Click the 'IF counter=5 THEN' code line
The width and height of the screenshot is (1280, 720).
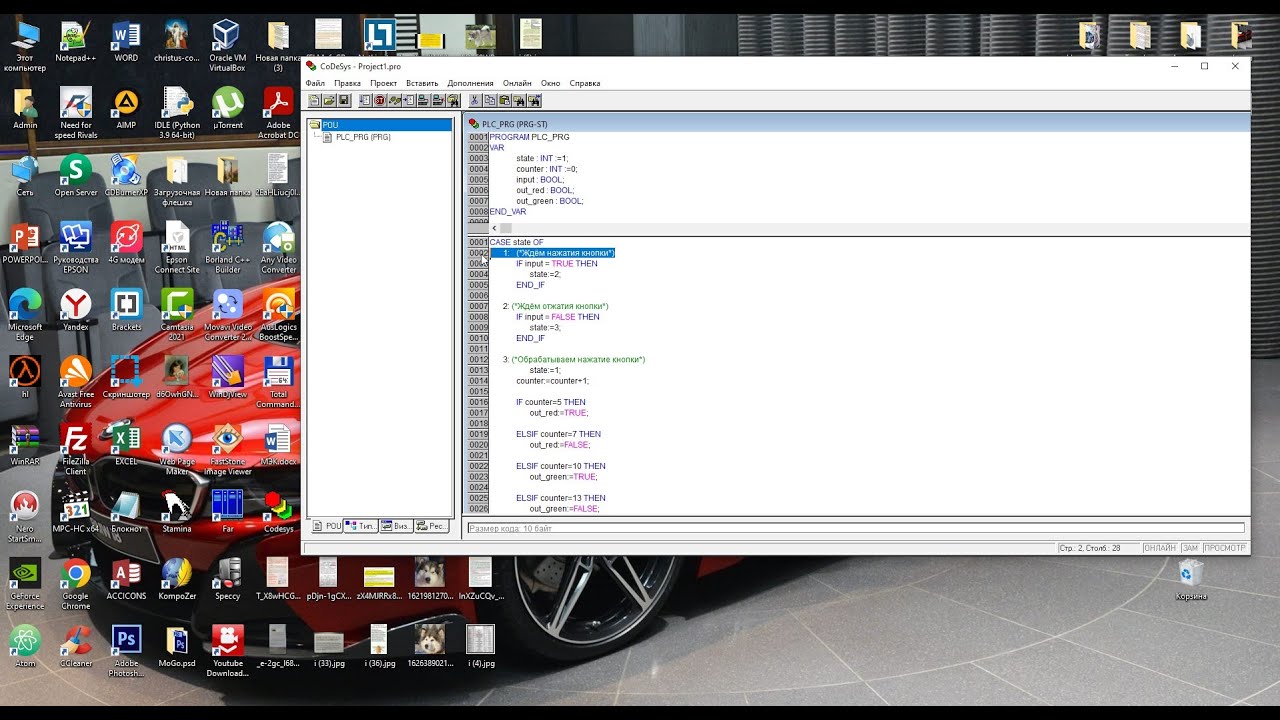551,402
